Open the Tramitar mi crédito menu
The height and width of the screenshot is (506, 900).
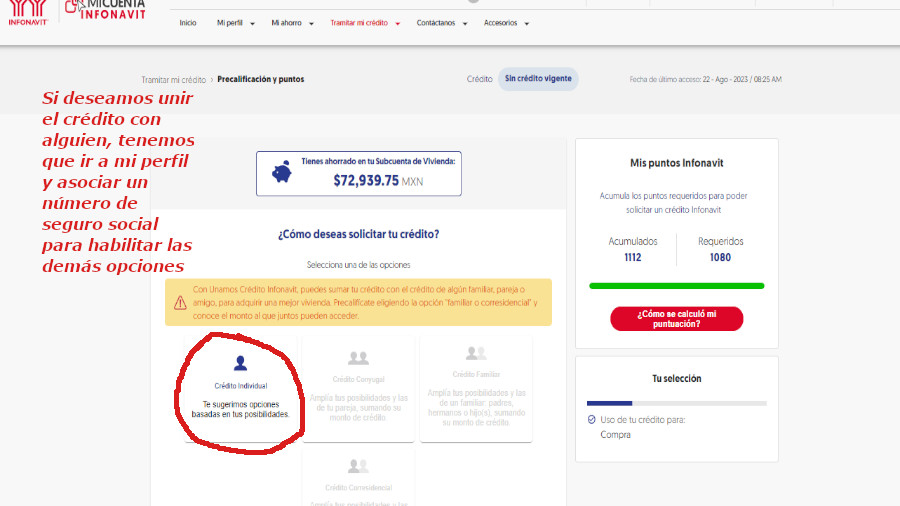[359, 23]
